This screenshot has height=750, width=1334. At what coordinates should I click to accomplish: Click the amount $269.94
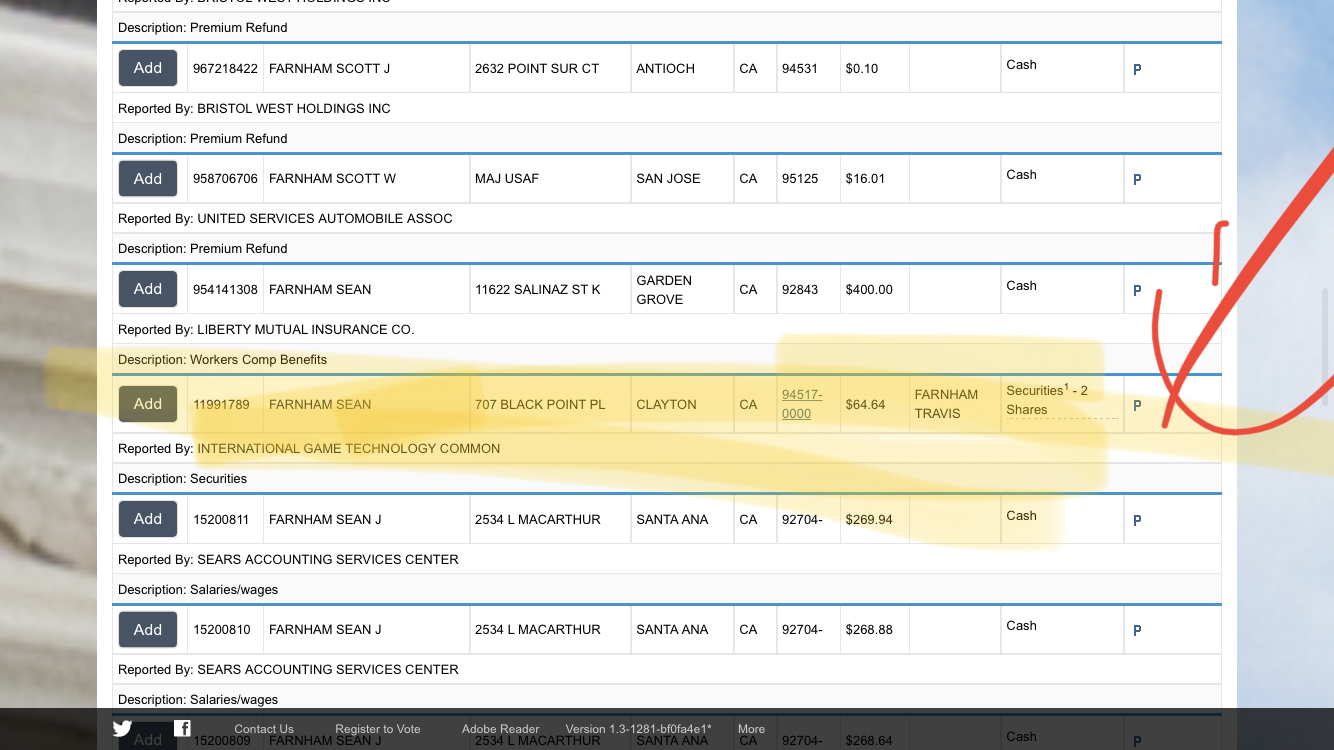869,519
